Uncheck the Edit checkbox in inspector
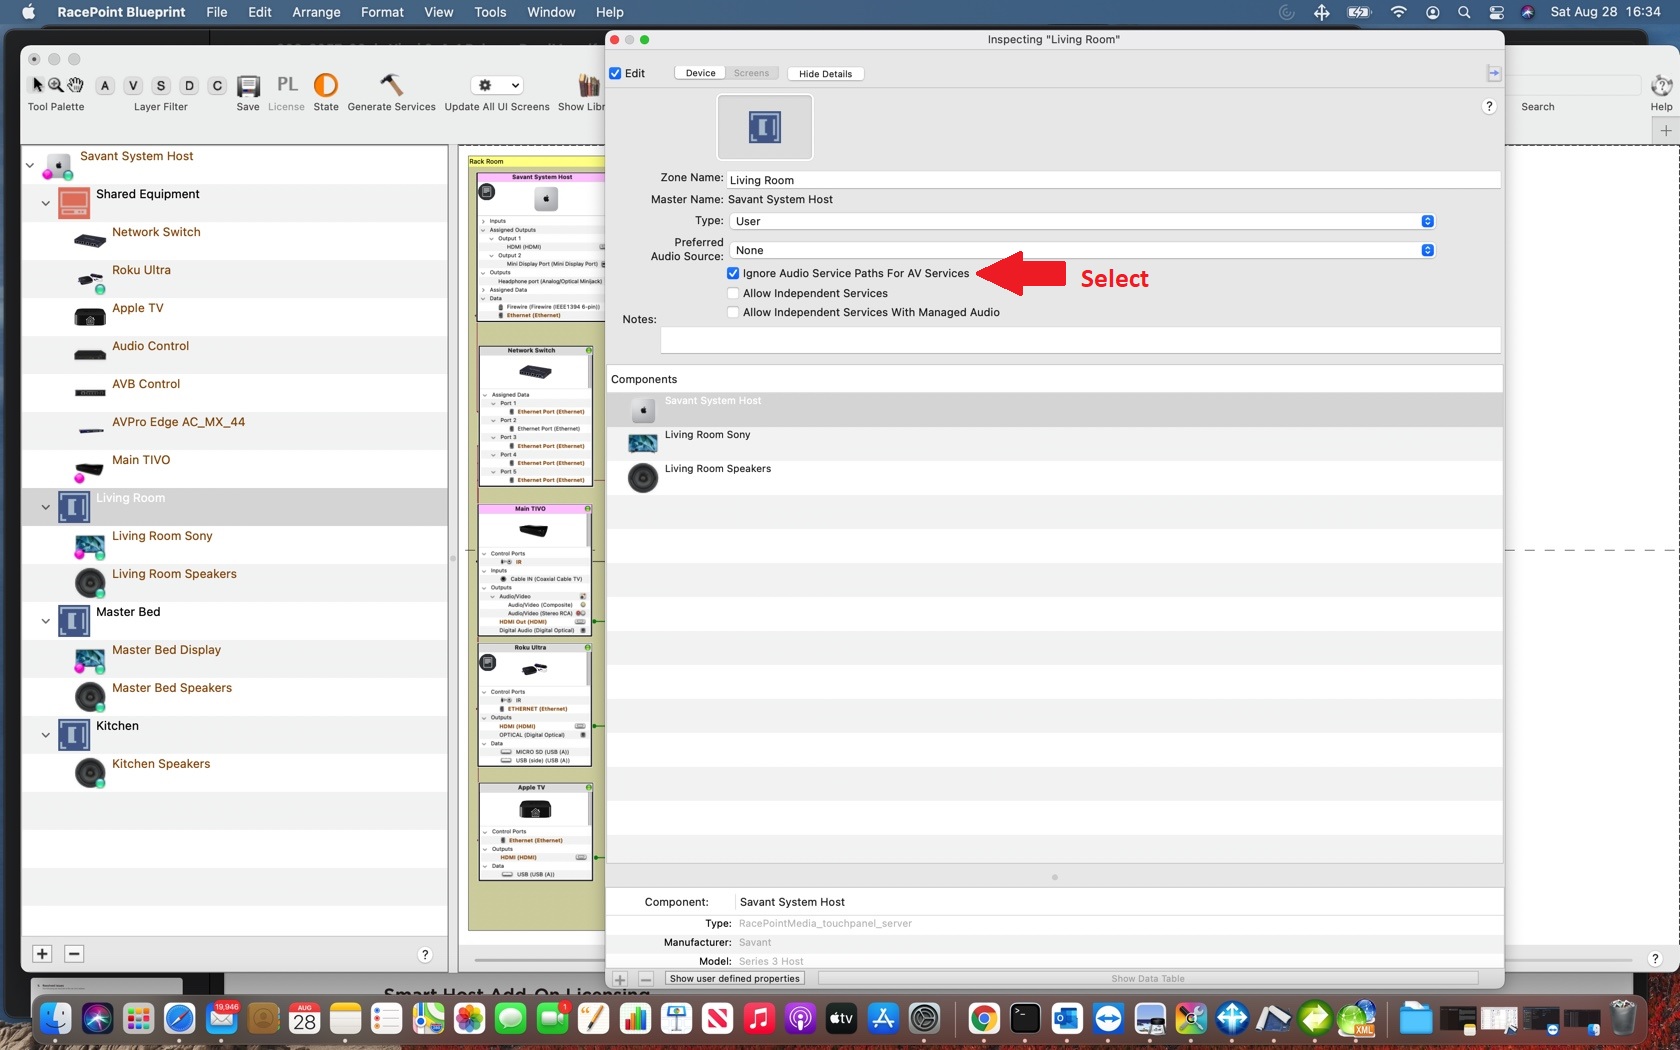This screenshot has width=1680, height=1050. pos(615,73)
